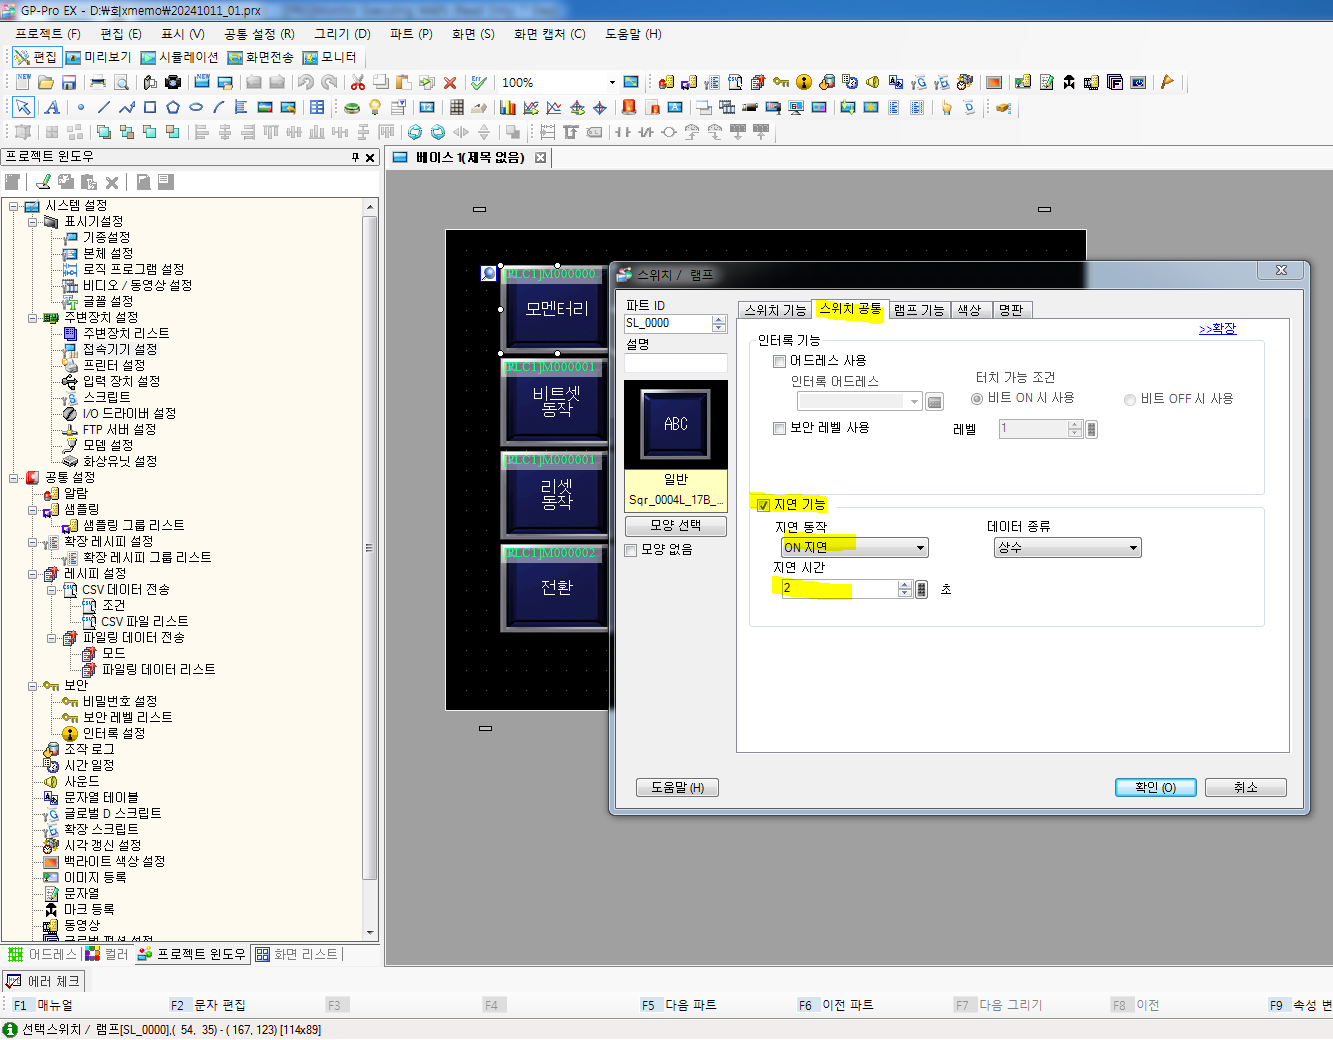Run error check green checkmark icon
This screenshot has width=1333, height=1040.
tap(479, 82)
